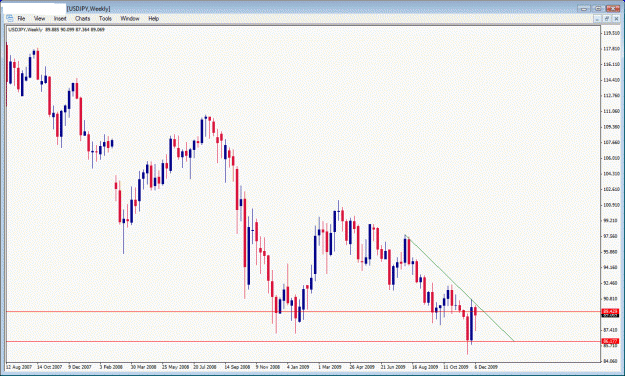The height and width of the screenshot is (376, 625).
Task: Click the 30 Mar 2008 date label
Action: click(143, 367)
